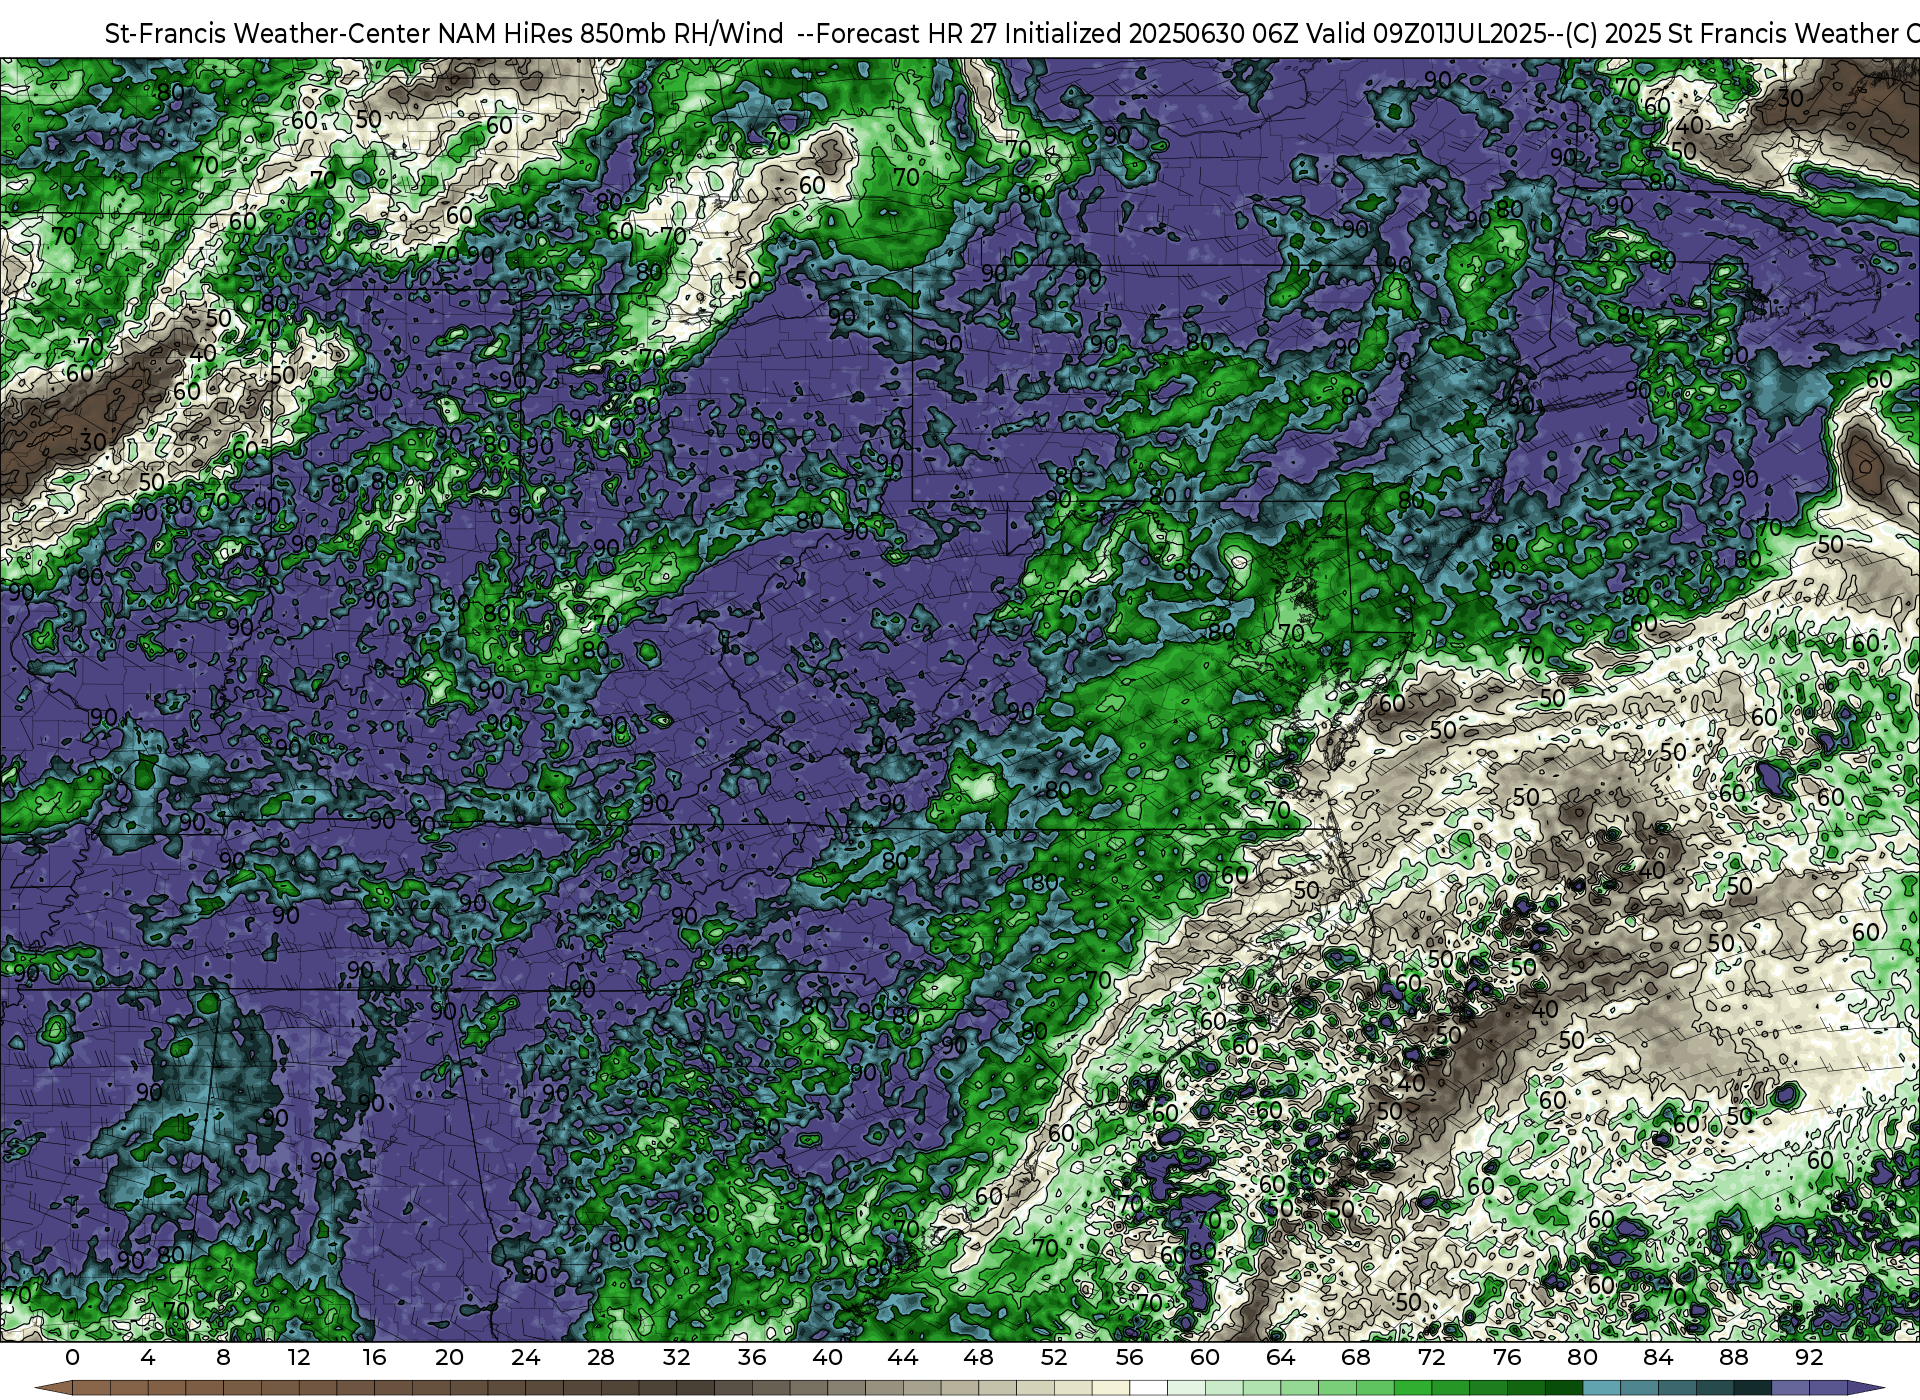The height and width of the screenshot is (1400, 1920).
Task: Click the colorbar label '44'
Action: 903,1357
